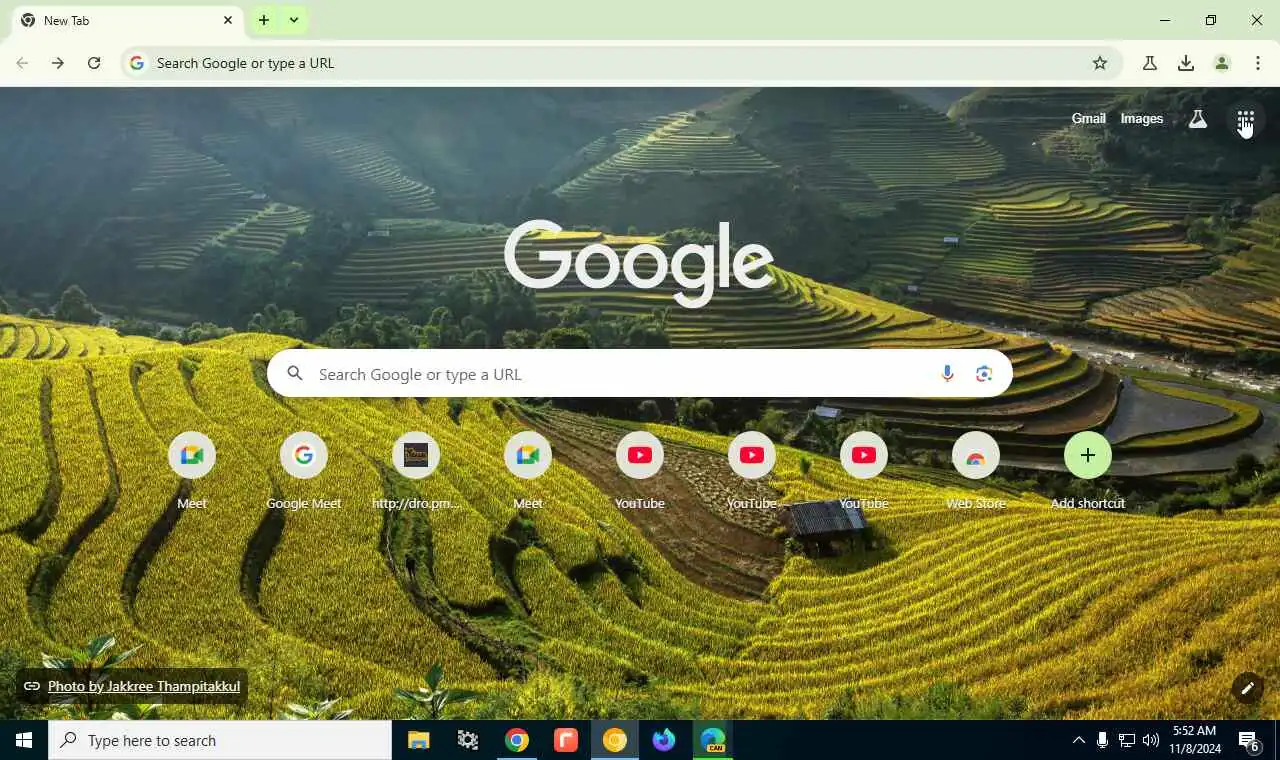
Task: Open the Images link
Action: coord(1141,118)
